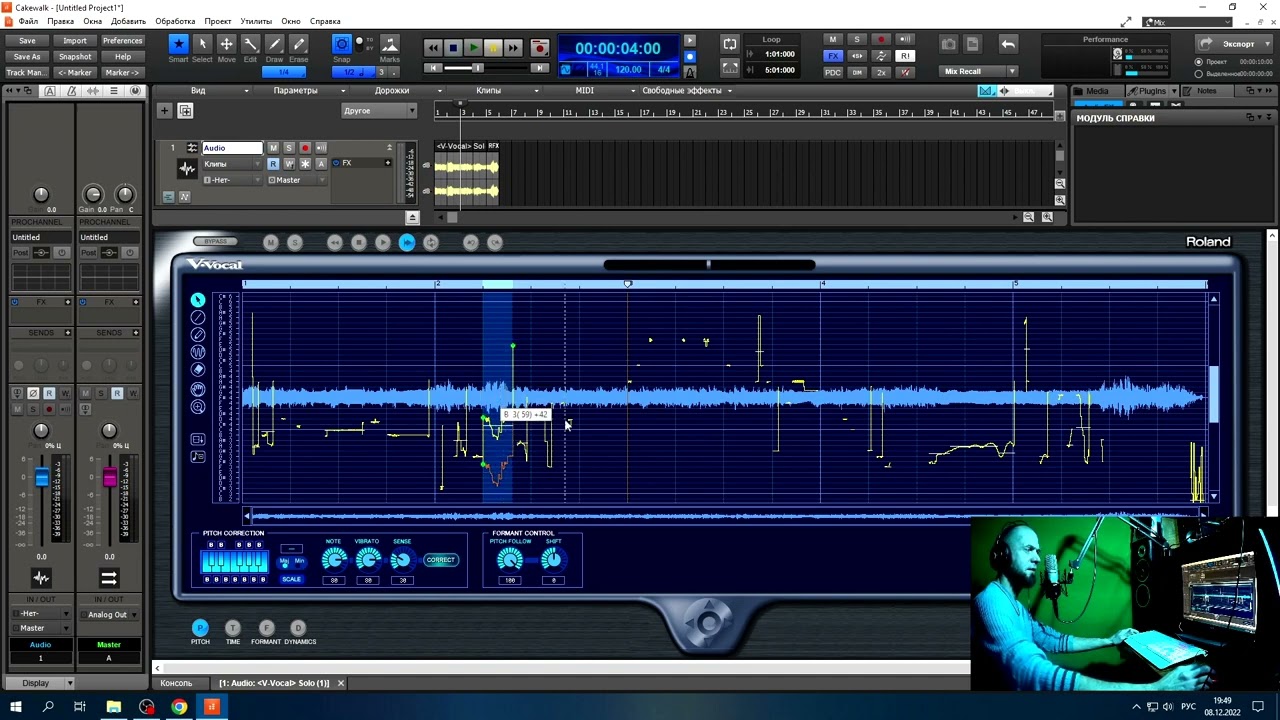Open the -Нет- input dropdown on track

point(231,180)
